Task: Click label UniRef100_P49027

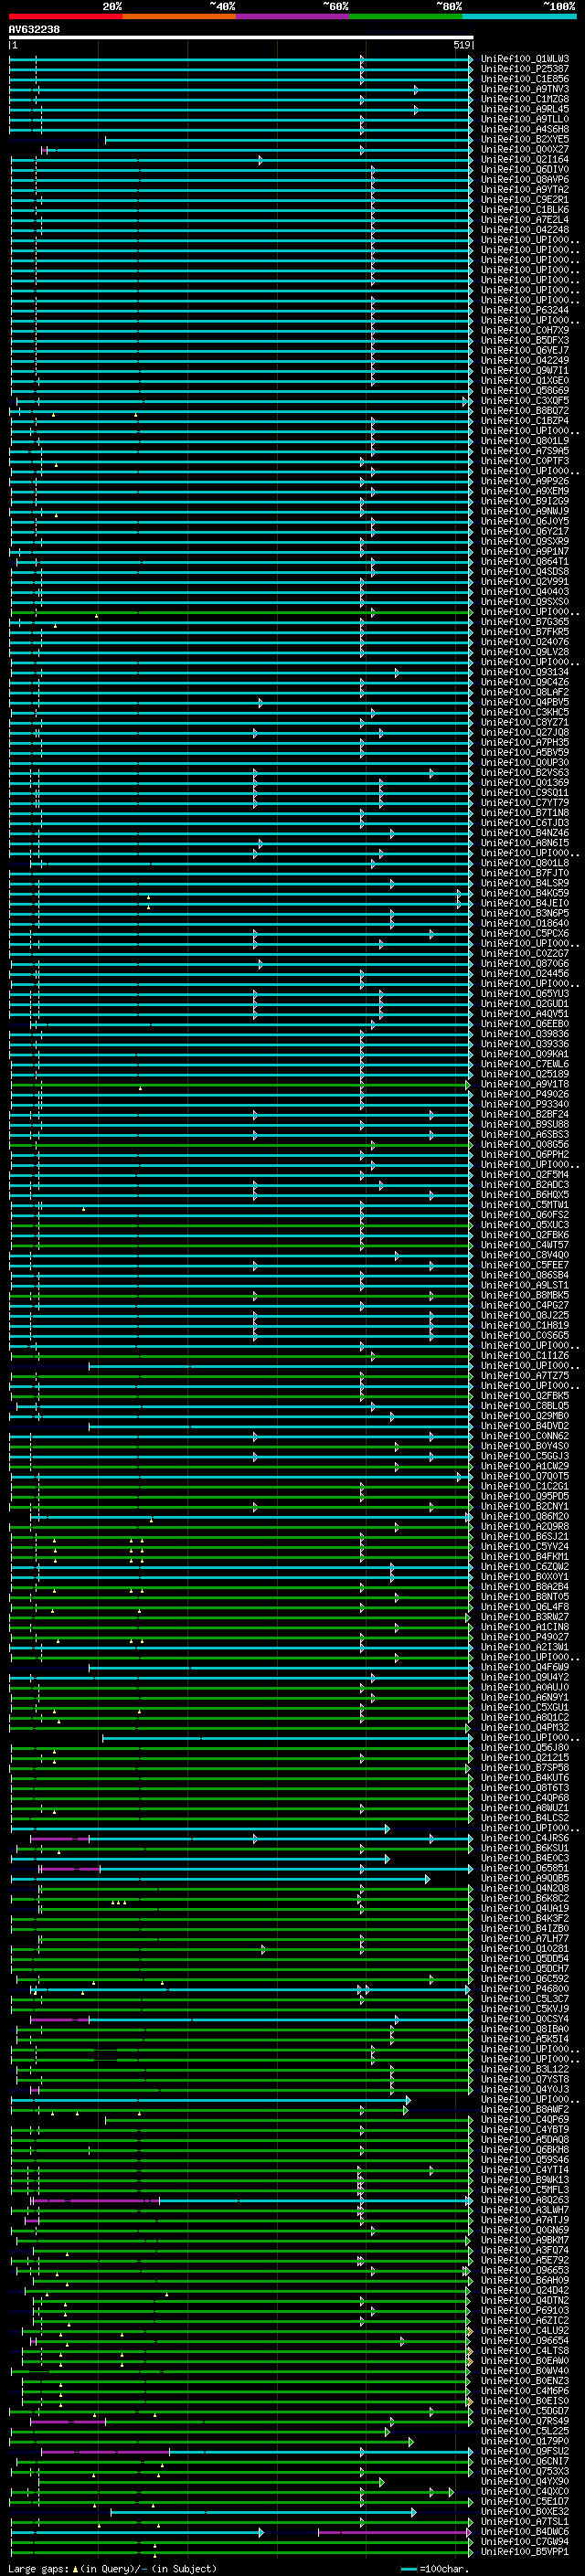Action: pos(525,1637)
